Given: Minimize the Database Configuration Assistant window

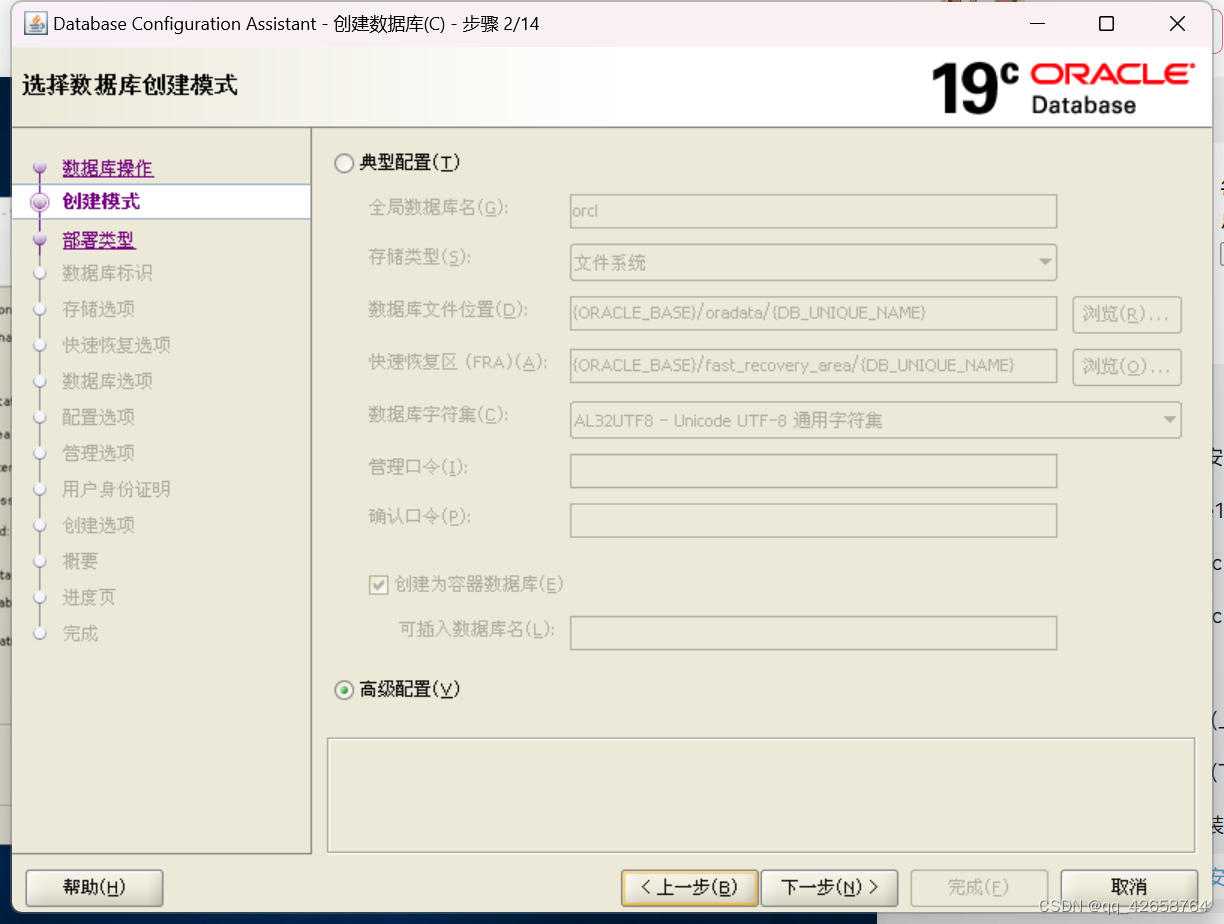Looking at the screenshot, I should point(1037,24).
